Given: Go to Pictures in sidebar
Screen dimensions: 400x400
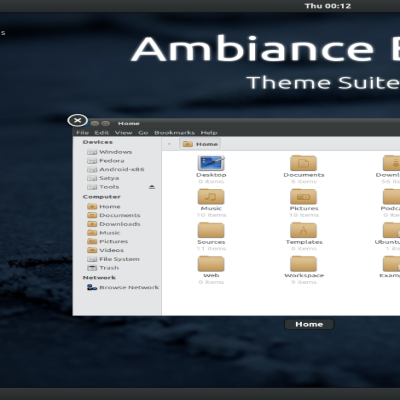Looking at the screenshot, I should [x=107, y=241].
